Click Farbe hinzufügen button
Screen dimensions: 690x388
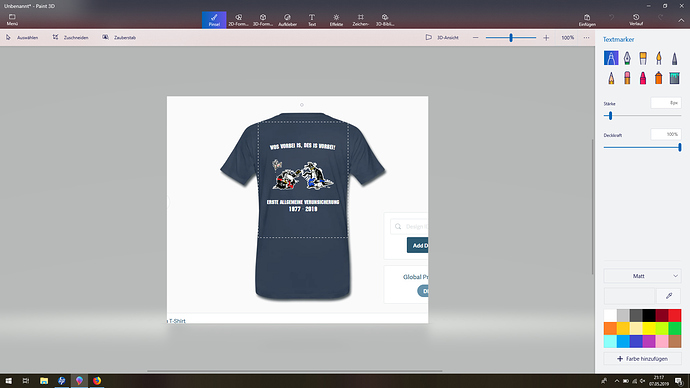(642, 359)
